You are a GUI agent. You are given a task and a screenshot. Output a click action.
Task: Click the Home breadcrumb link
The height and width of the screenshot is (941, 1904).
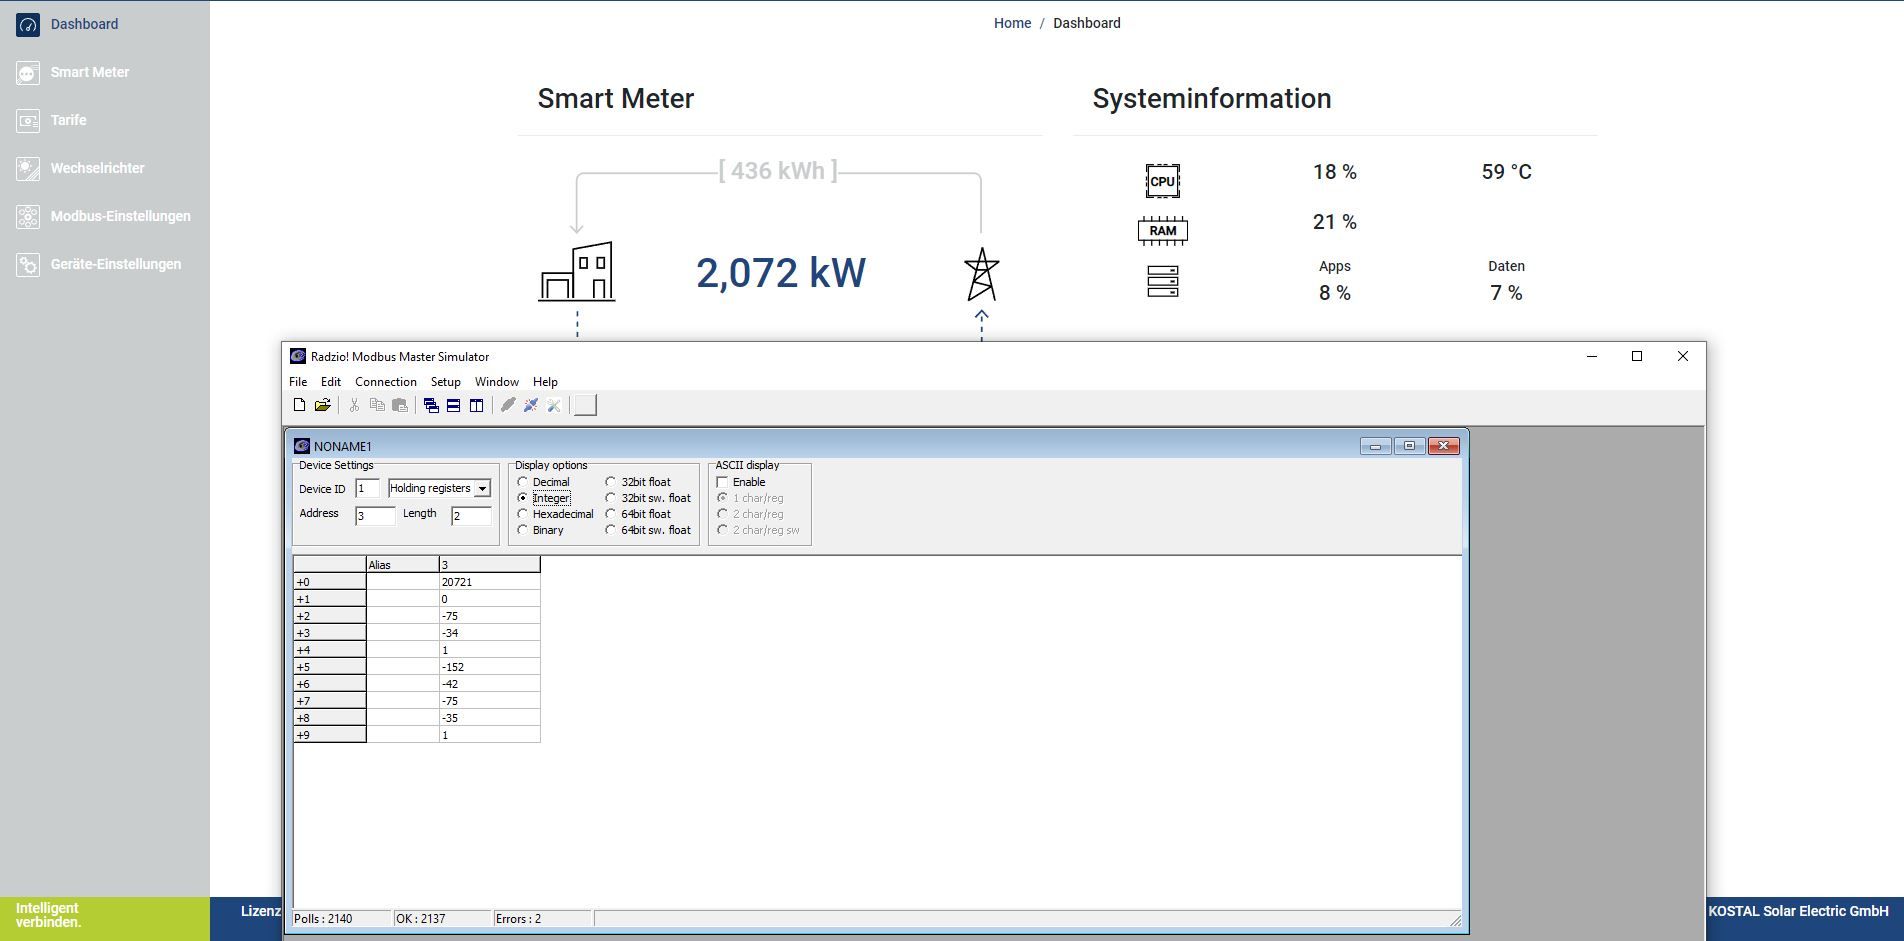[x=1012, y=23]
